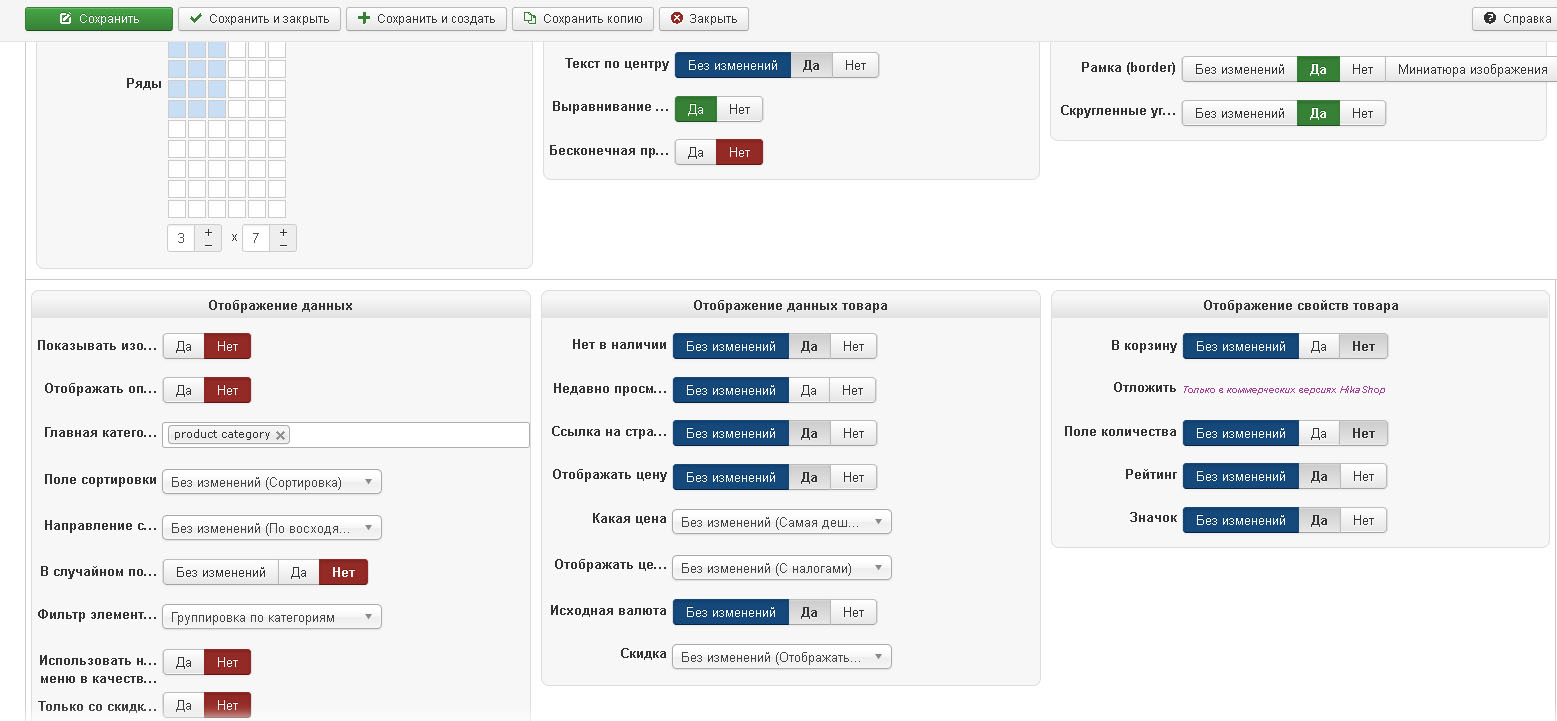Open the Скидка dropdown list

click(781, 657)
